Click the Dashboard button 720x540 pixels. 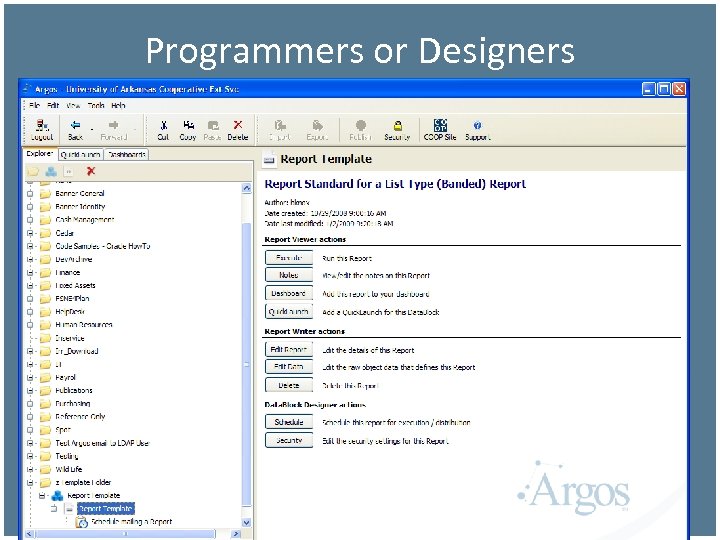coord(289,293)
